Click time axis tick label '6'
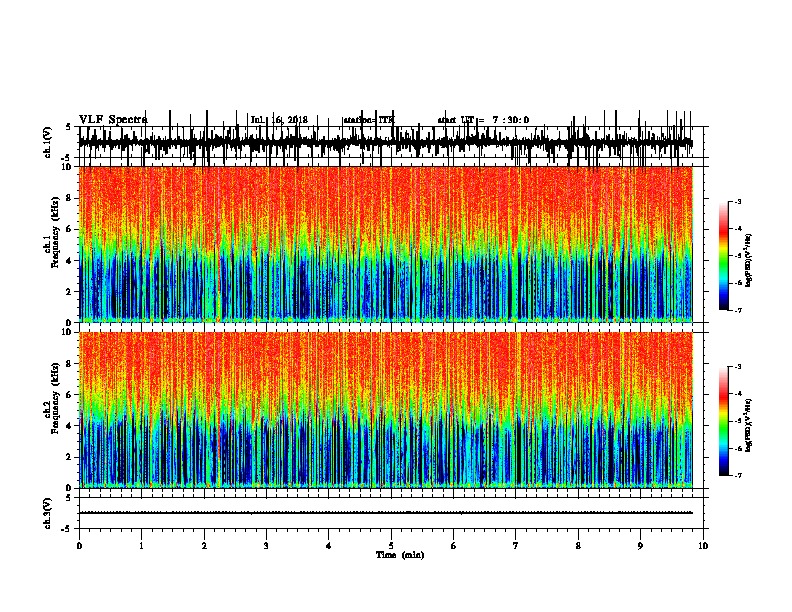This screenshot has width=792, height=612. [x=453, y=546]
